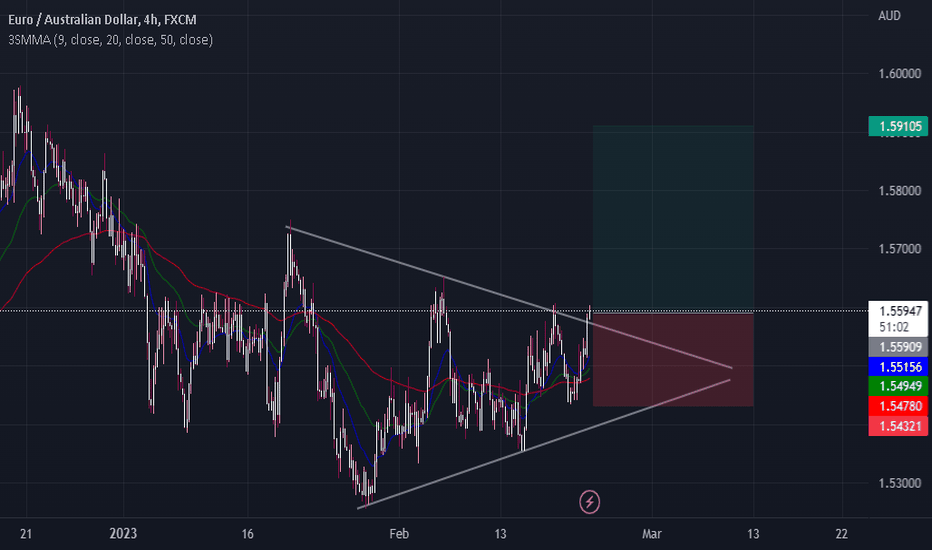Click the 2023 date axis label

[123, 533]
